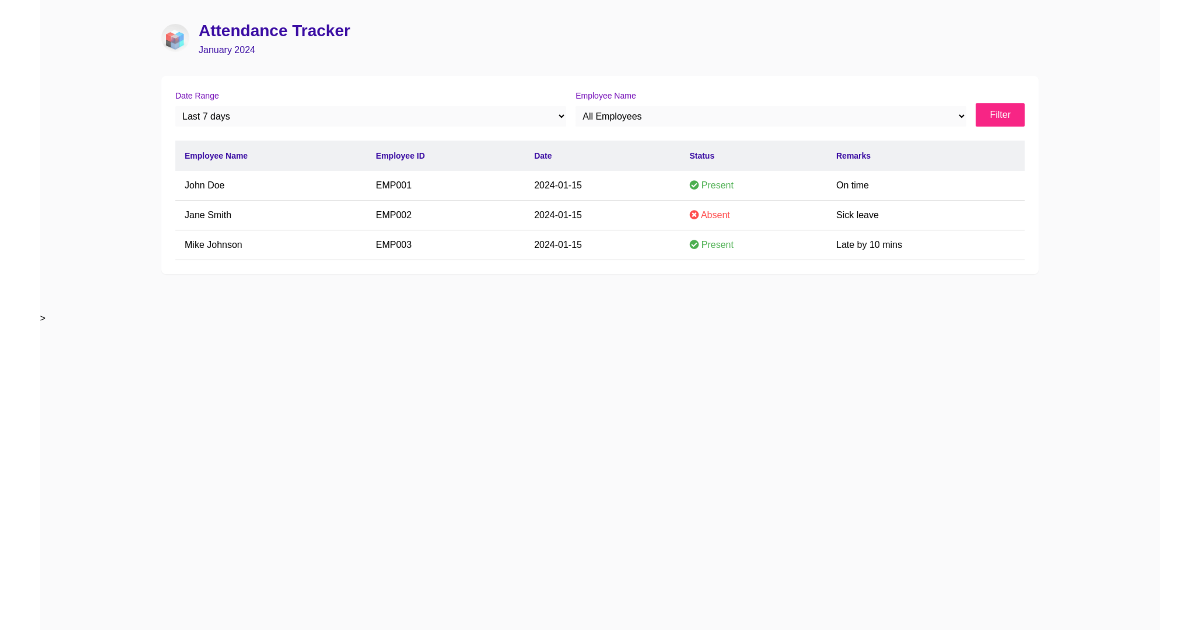Click the January 2024 subtitle link
The height and width of the screenshot is (630, 1200).
(x=227, y=49)
